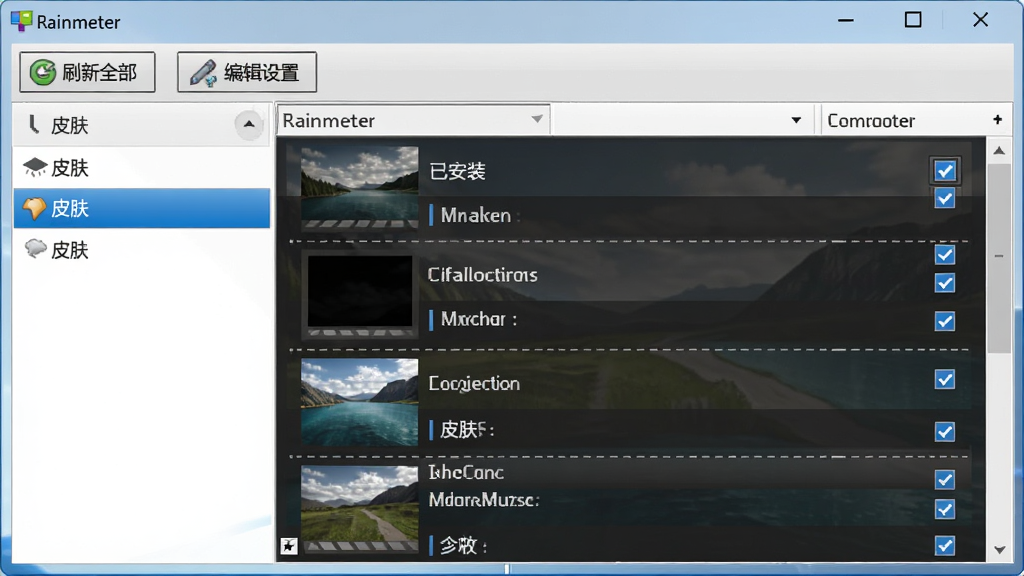This screenshot has height=576, width=1024.
Task: Toggle the checkbox for 已安装
Action: (944, 171)
